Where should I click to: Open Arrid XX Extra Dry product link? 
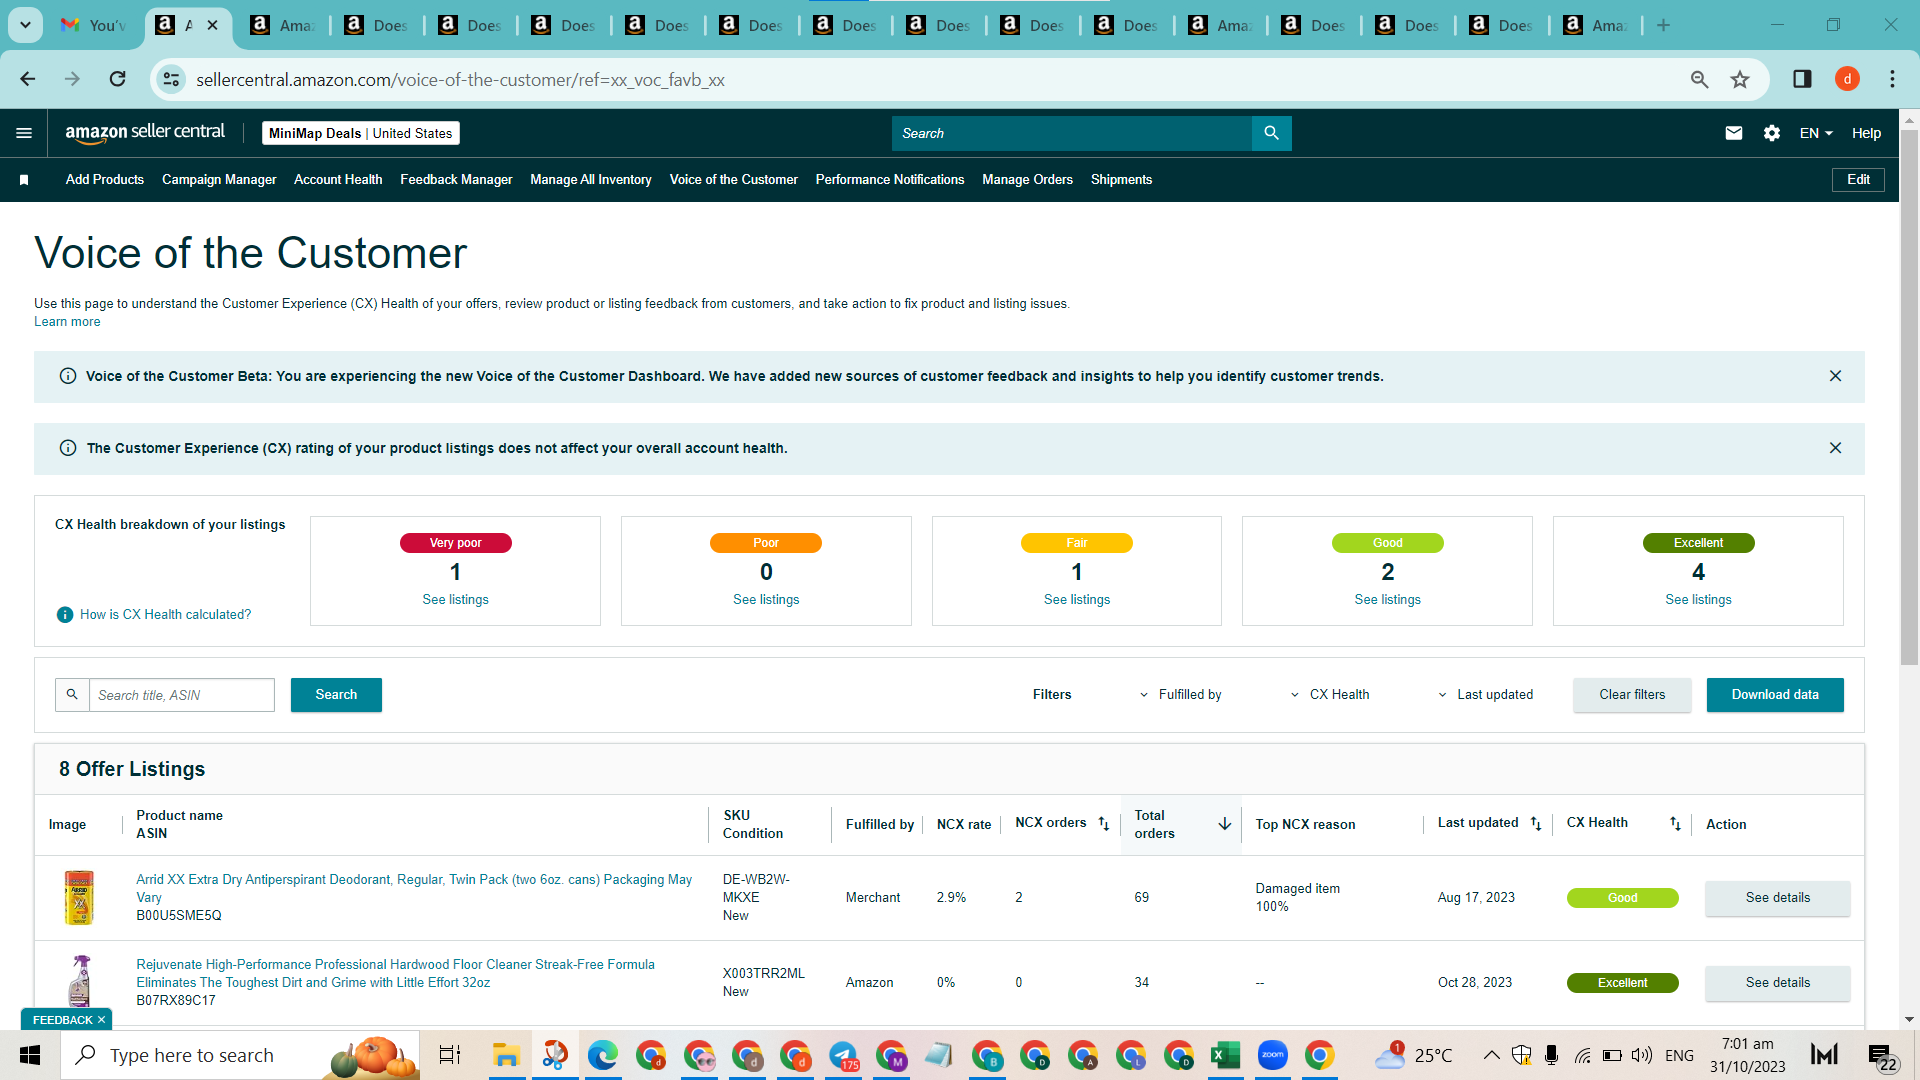coord(414,888)
